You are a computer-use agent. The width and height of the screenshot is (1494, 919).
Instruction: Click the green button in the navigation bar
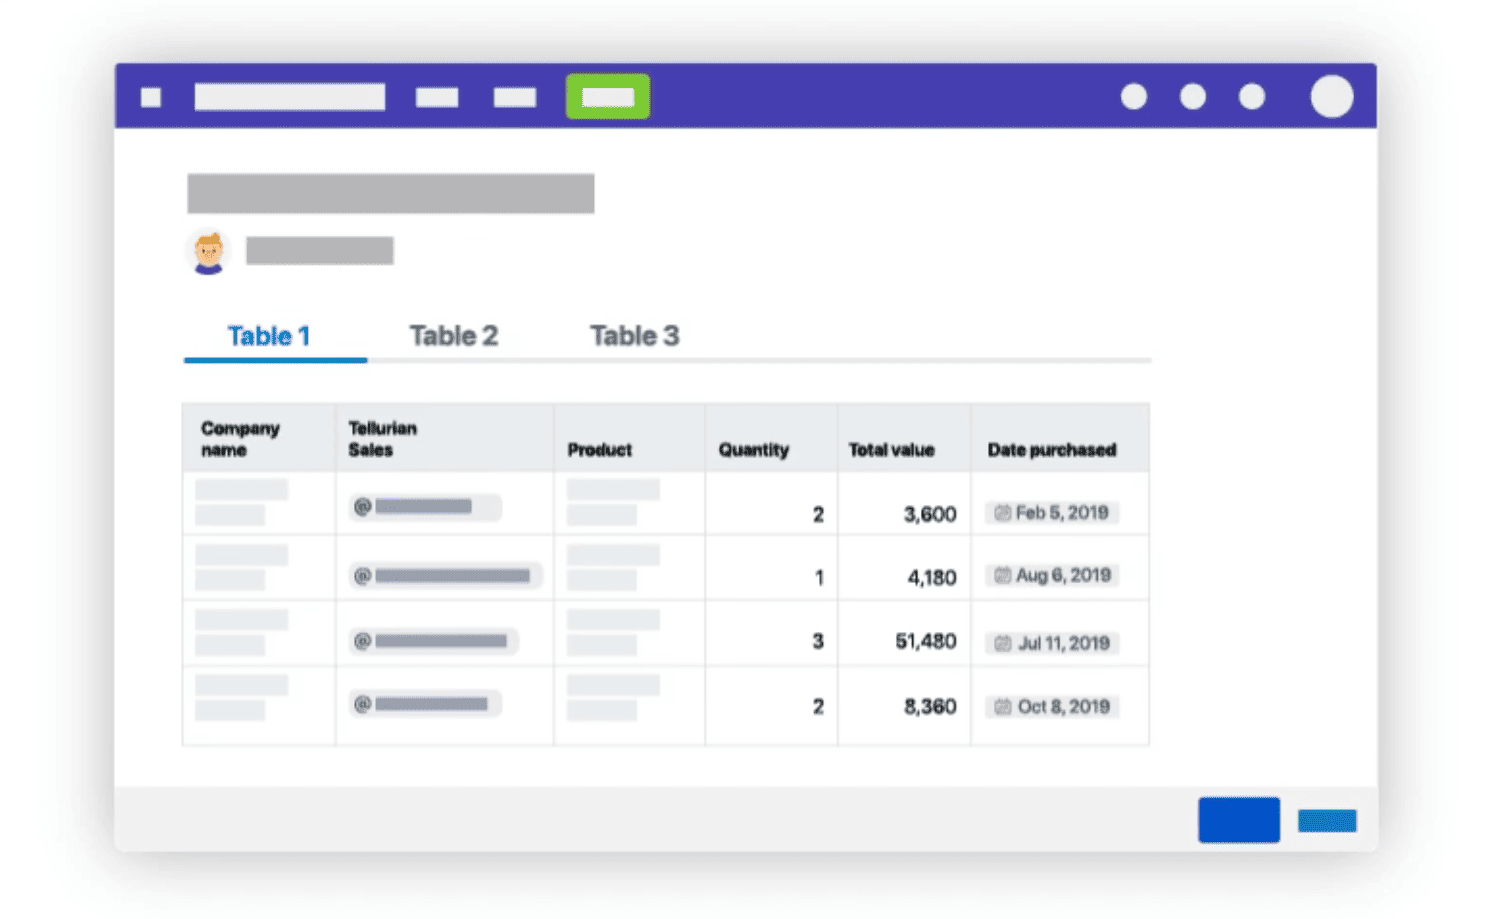607,97
